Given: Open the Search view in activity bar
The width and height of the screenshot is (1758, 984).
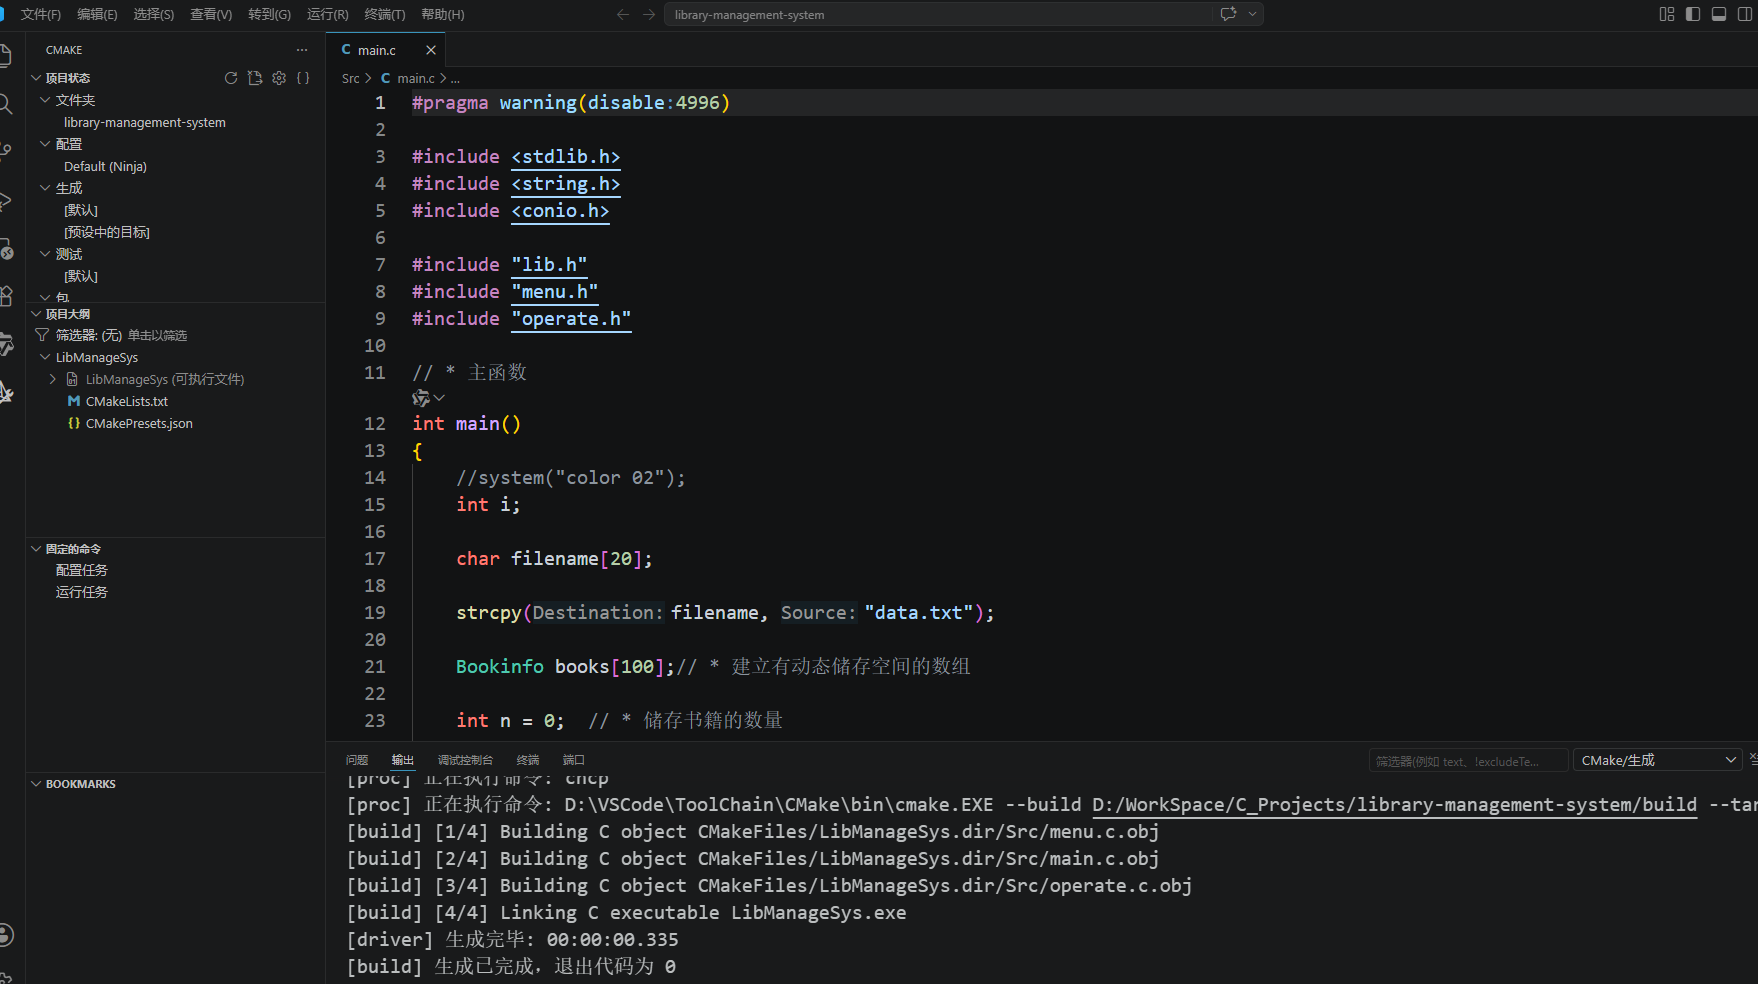Looking at the screenshot, I should (6, 104).
